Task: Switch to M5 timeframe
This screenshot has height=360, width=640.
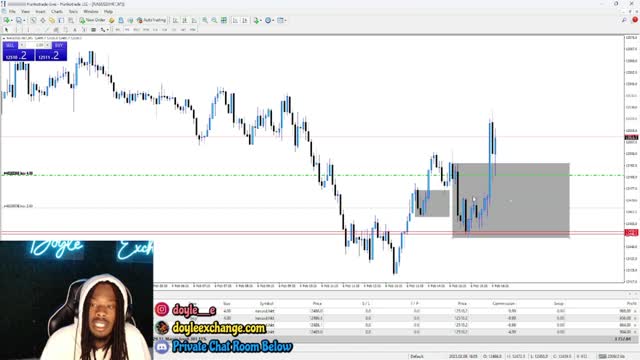Action: click(x=127, y=30)
